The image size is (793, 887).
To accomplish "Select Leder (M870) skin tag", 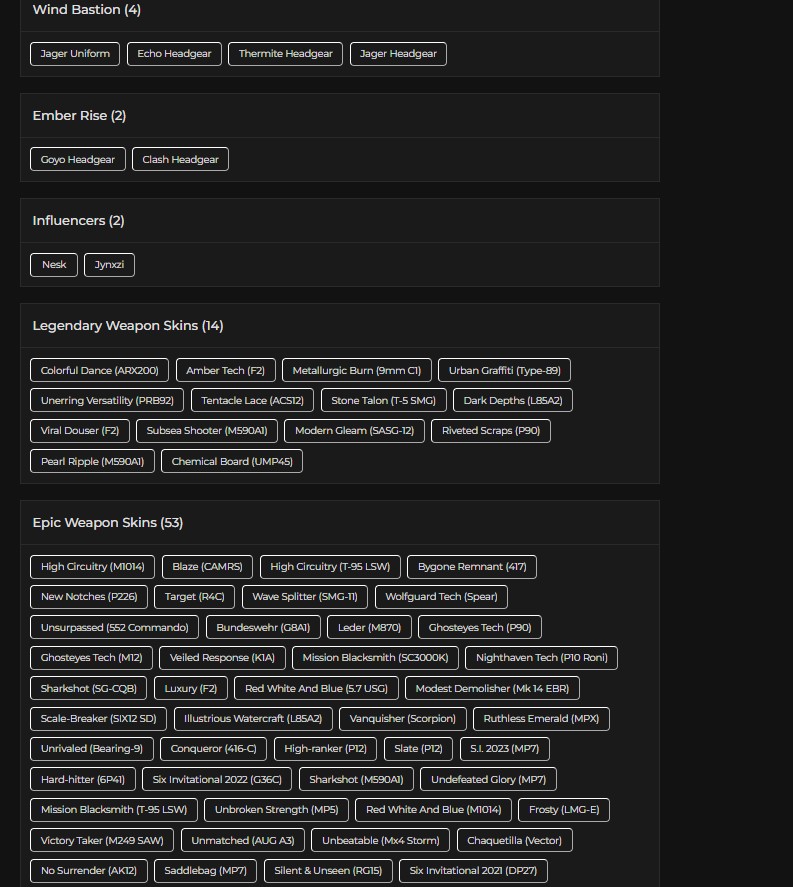I will click(x=369, y=627).
